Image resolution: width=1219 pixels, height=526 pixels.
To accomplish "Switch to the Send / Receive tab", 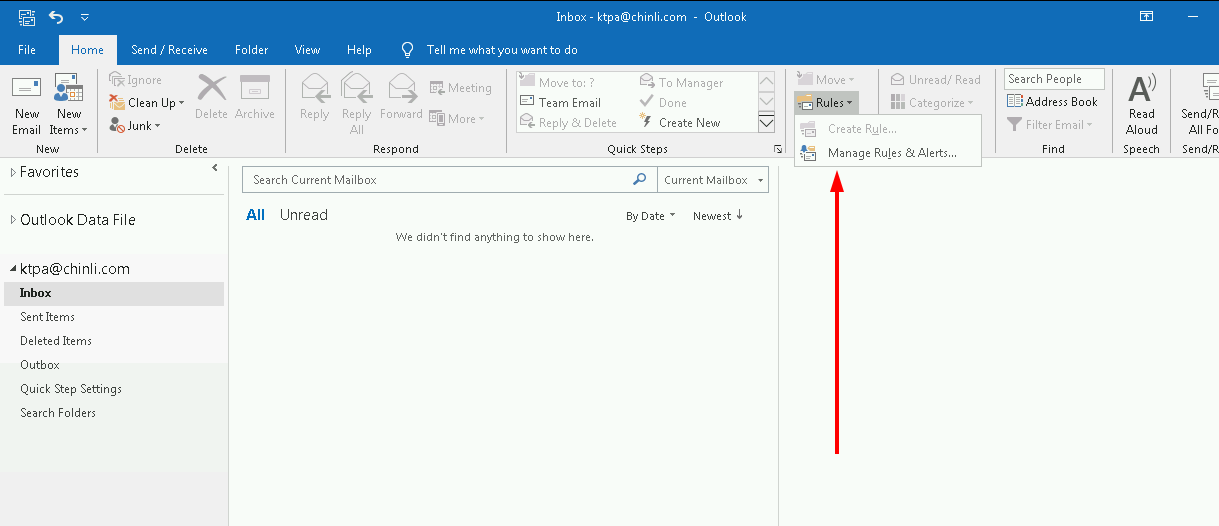I will pos(170,50).
